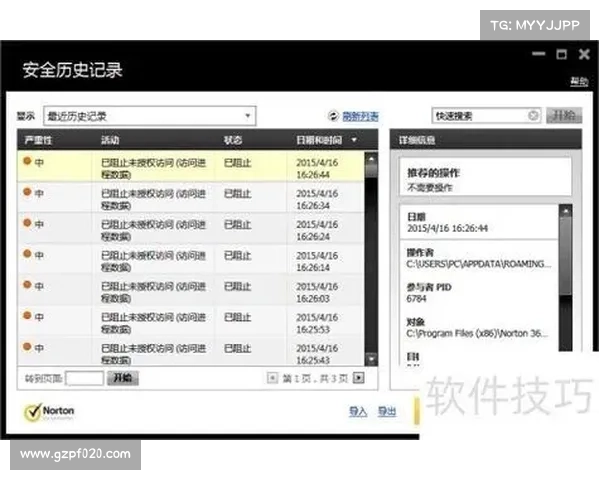Screen dimensions: 600x480
Task: Sort by the 严重性 column header
Action: pos(38,140)
